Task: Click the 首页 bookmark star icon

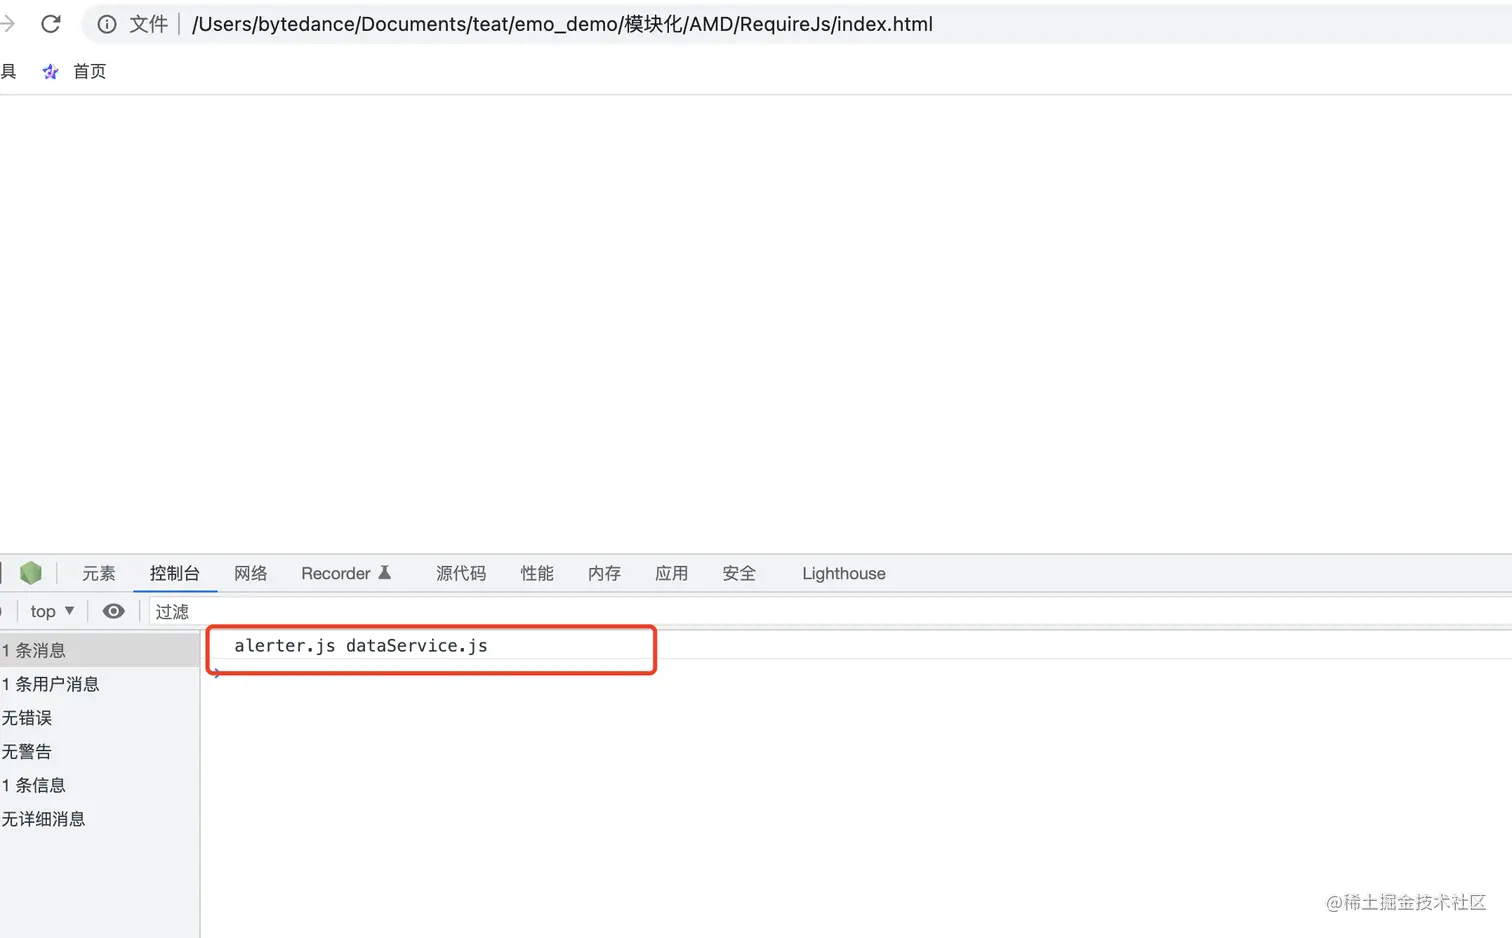Action: click(50, 71)
